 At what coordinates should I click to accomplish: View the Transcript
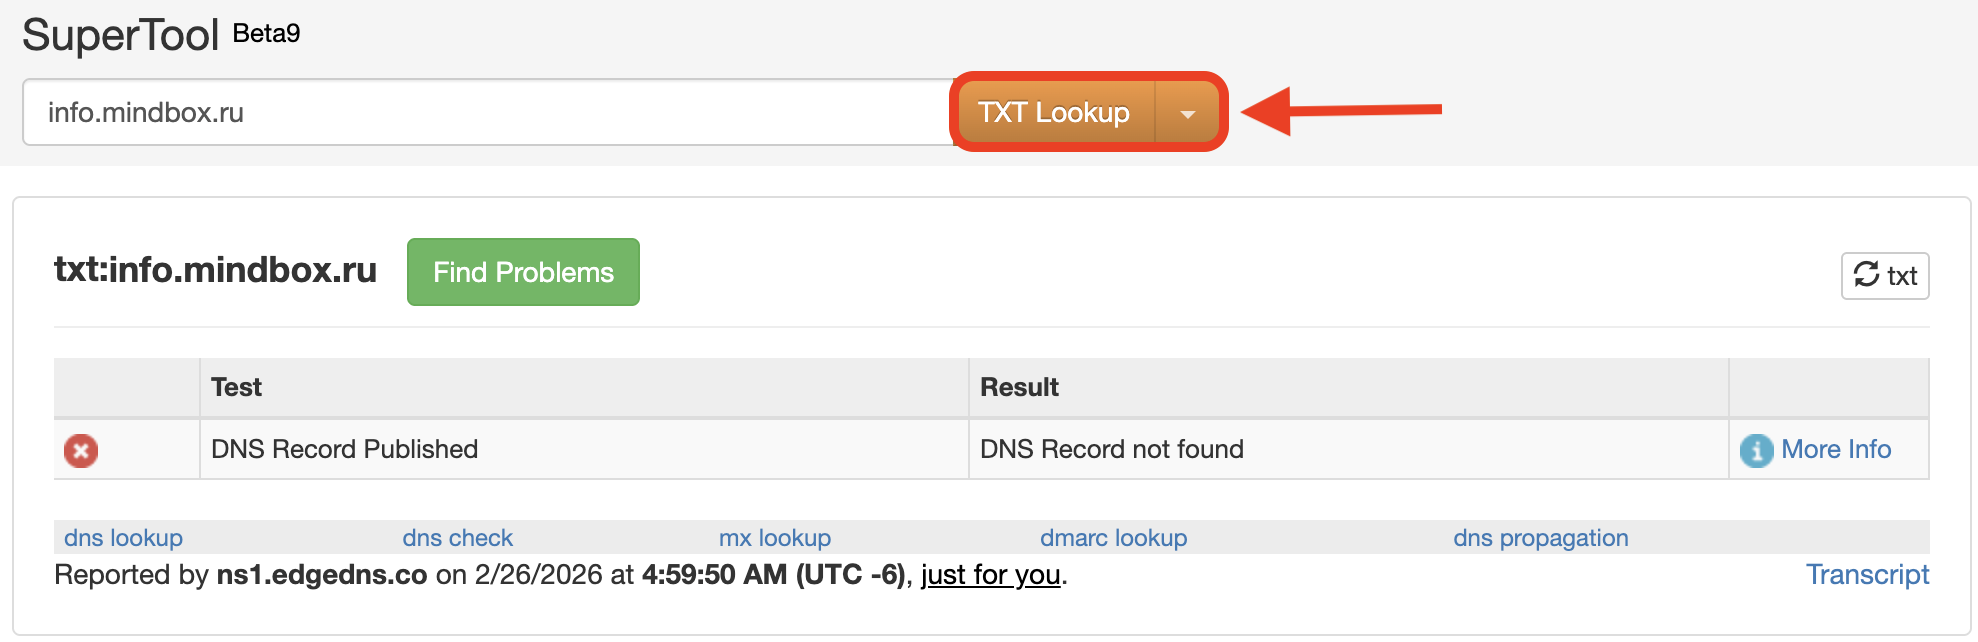(1868, 574)
